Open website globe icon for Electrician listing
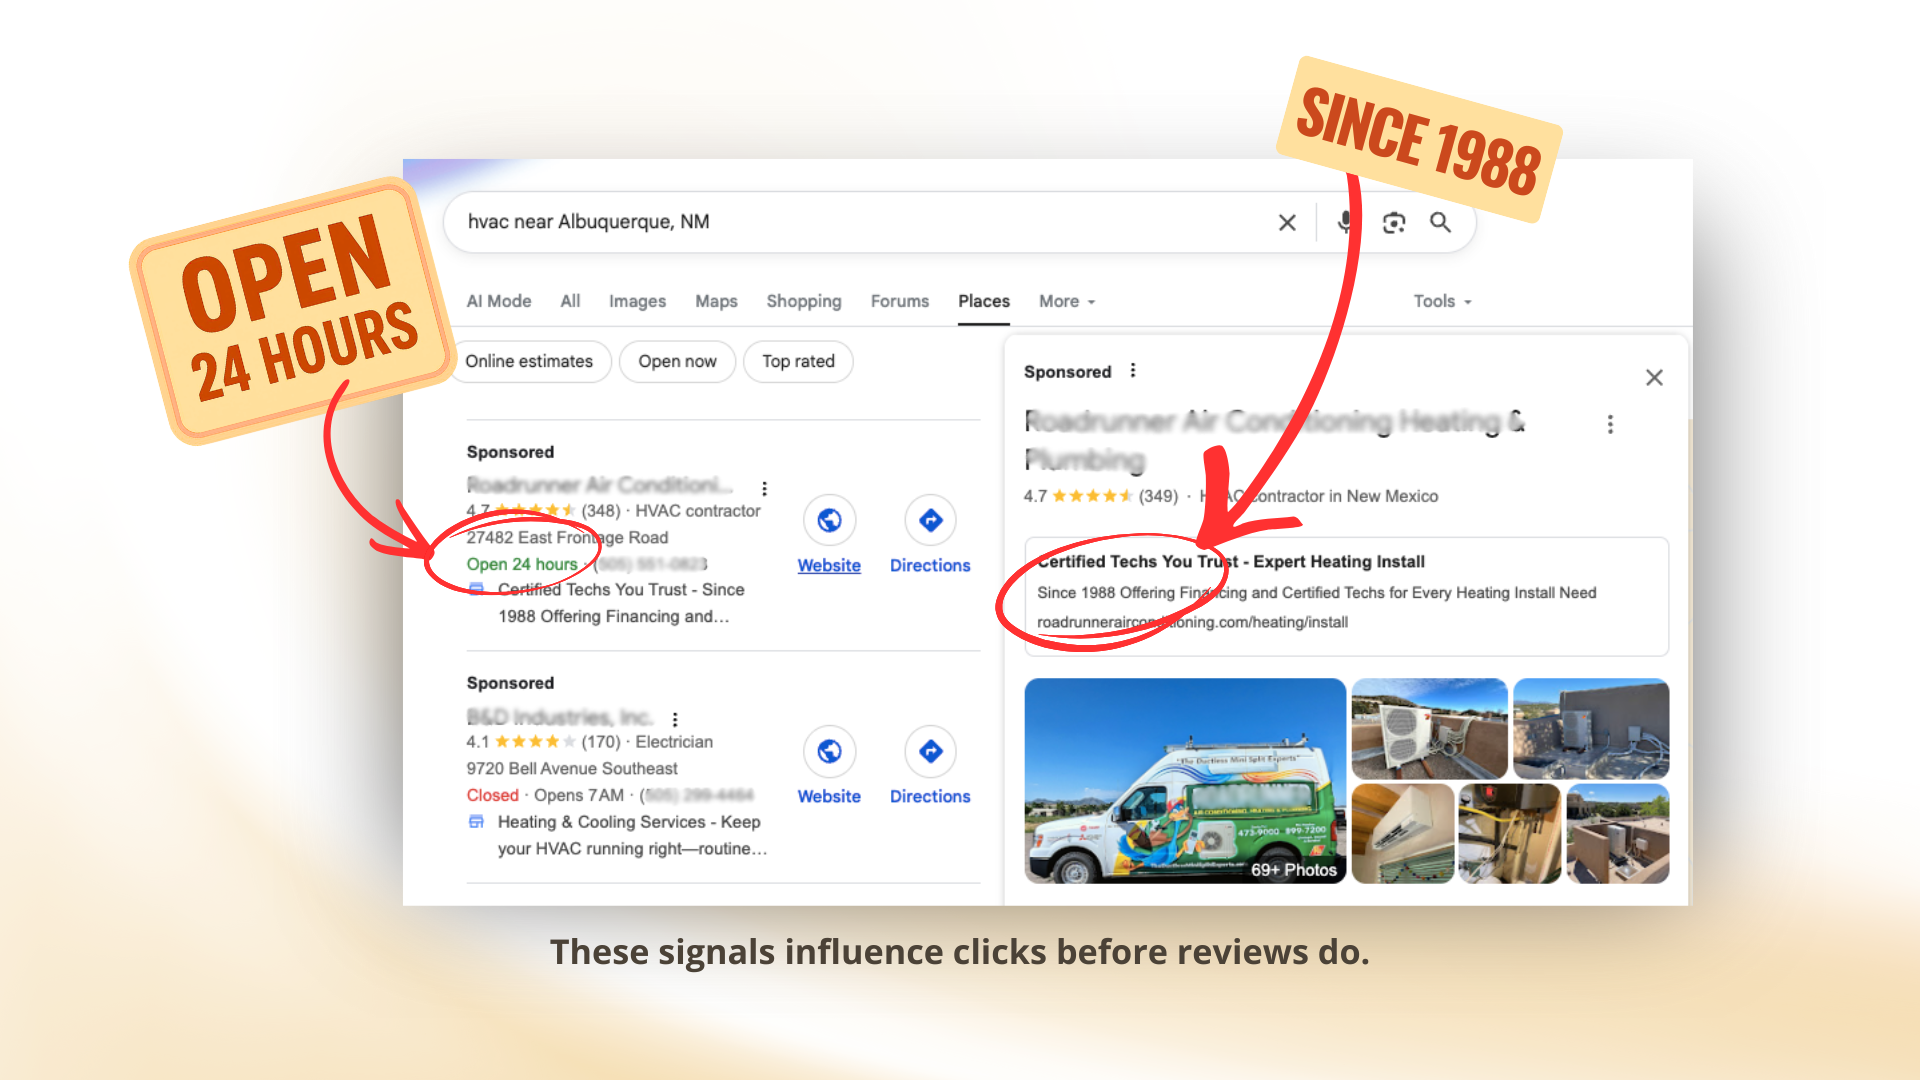 click(x=829, y=751)
